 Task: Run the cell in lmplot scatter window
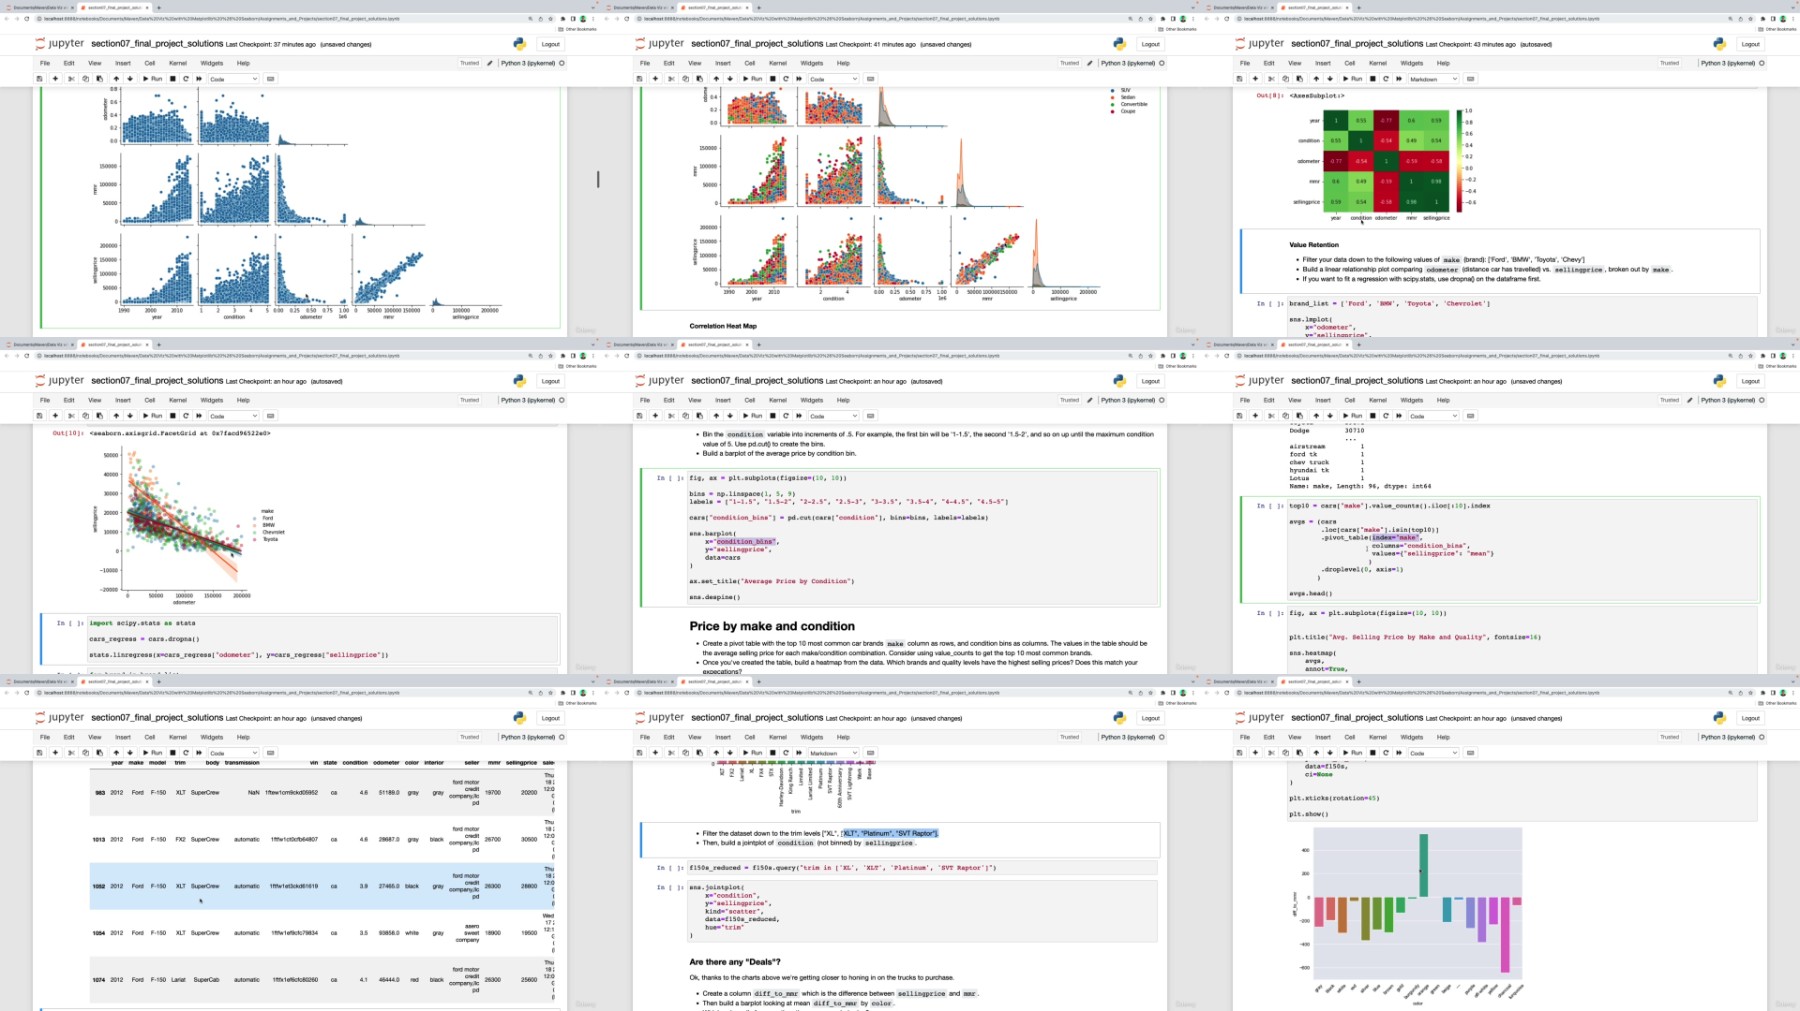tap(153, 416)
